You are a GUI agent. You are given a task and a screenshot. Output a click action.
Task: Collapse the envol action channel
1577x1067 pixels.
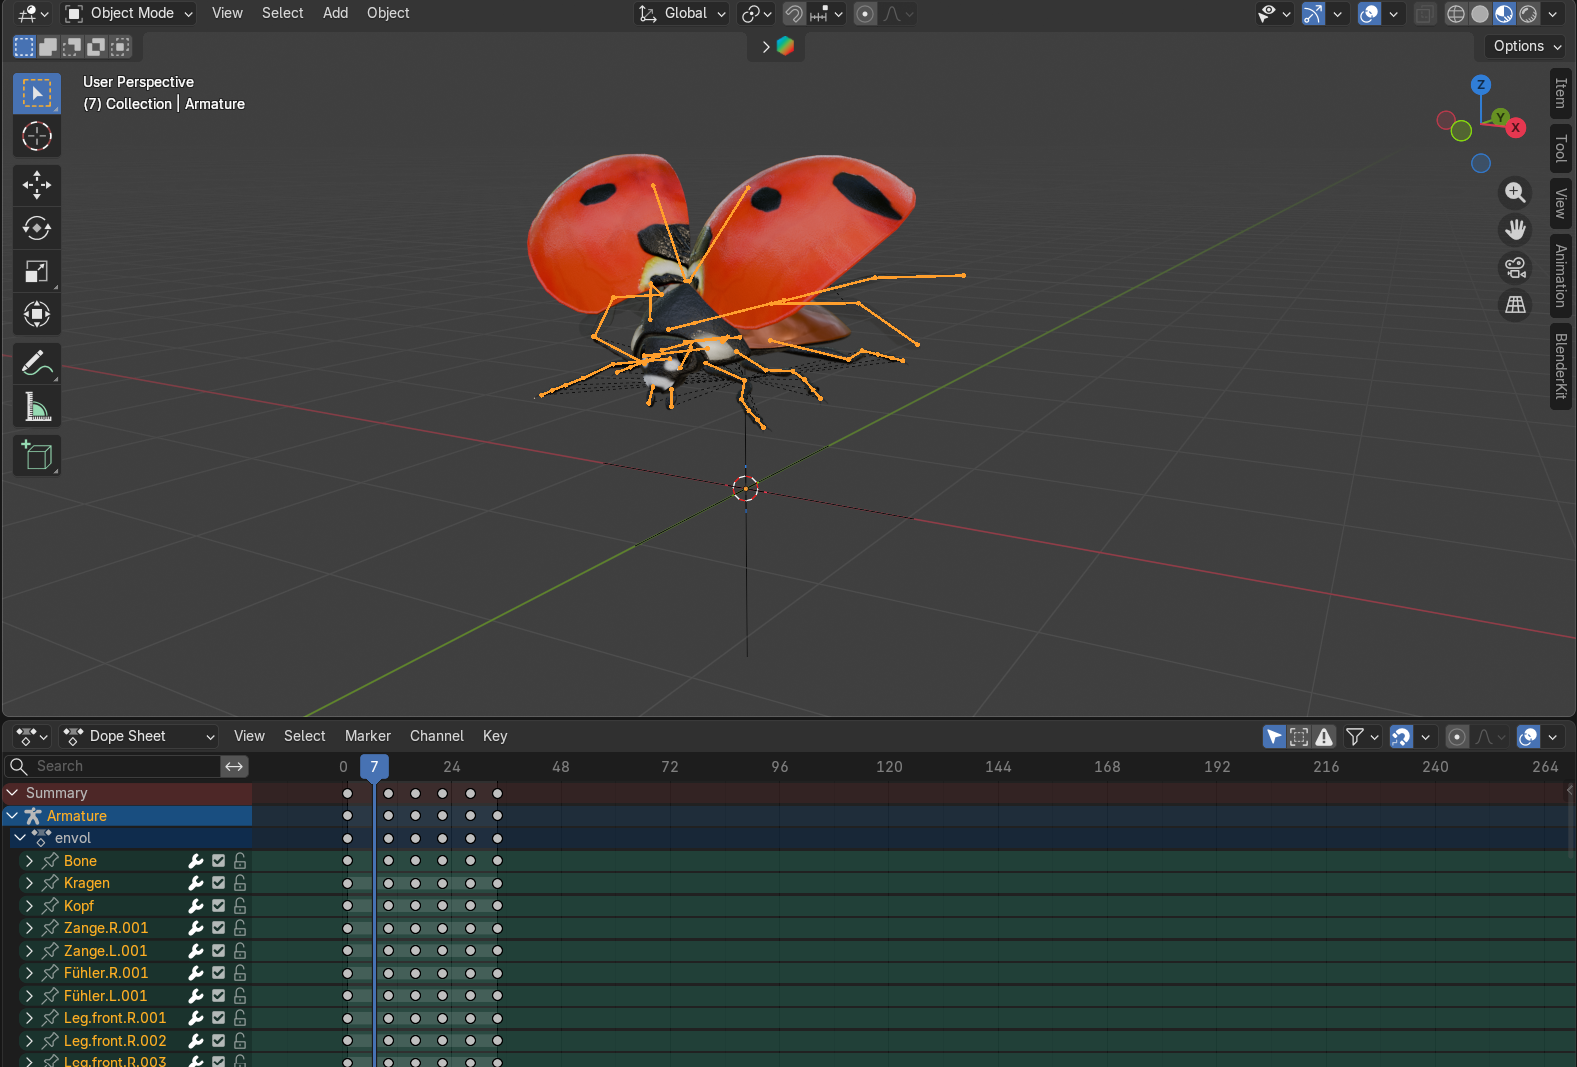(20, 838)
